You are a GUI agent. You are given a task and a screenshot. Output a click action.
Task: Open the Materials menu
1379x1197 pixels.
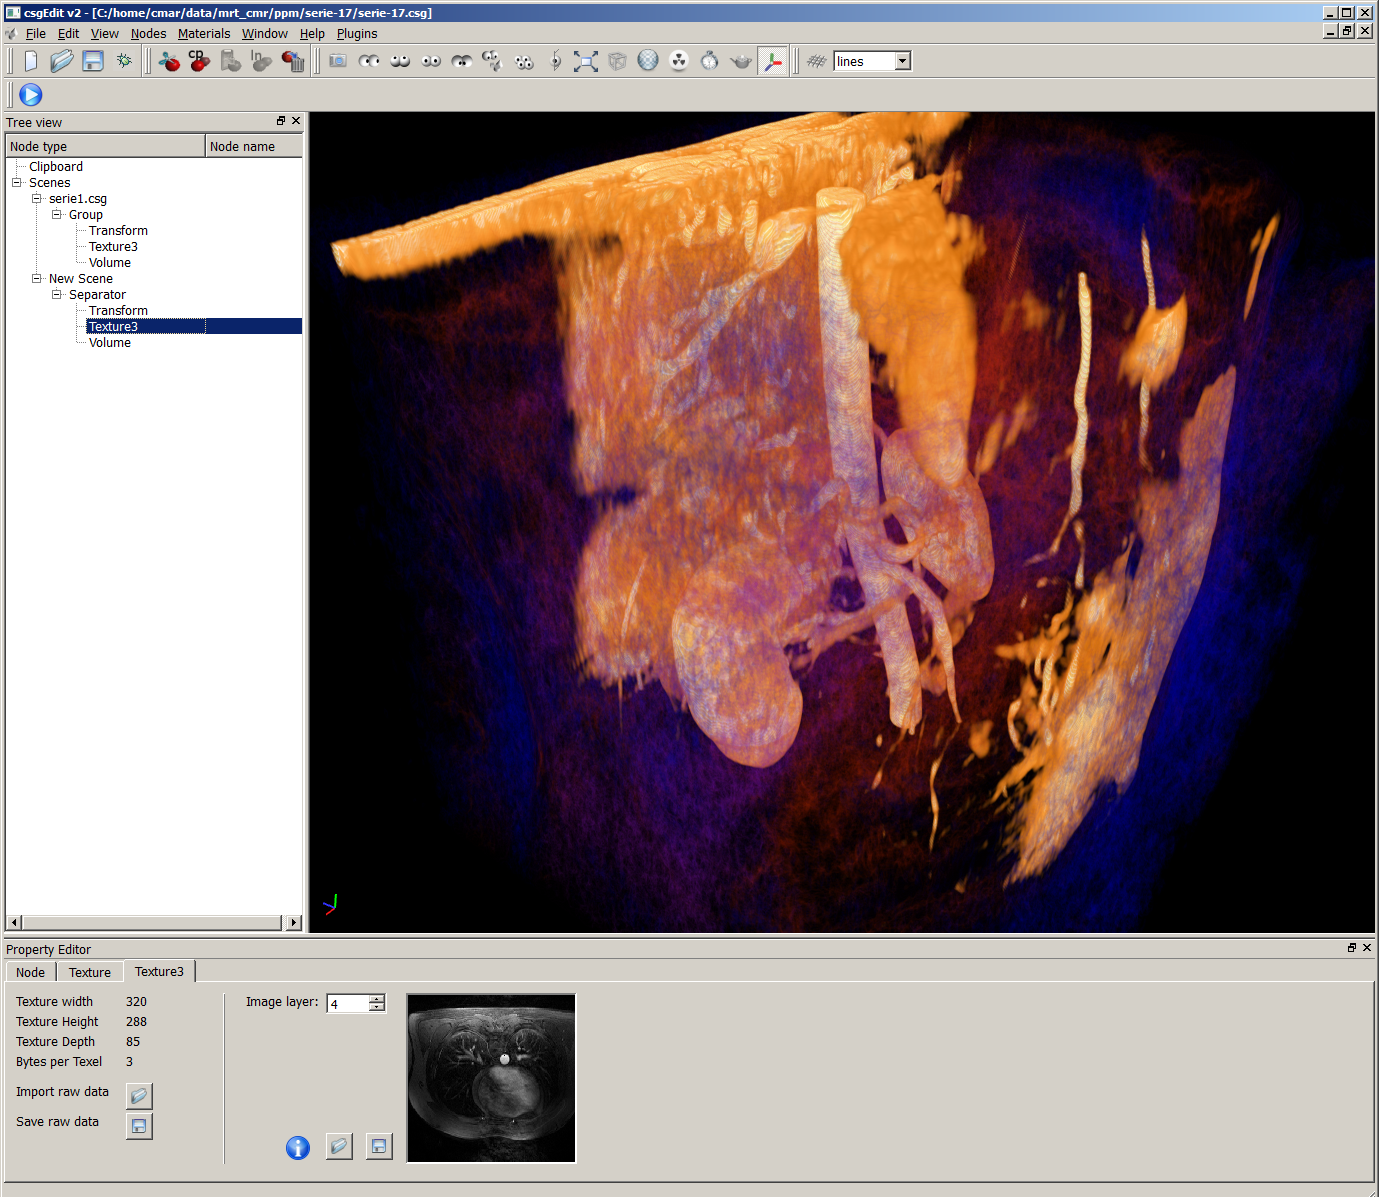click(x=204, y=33)
